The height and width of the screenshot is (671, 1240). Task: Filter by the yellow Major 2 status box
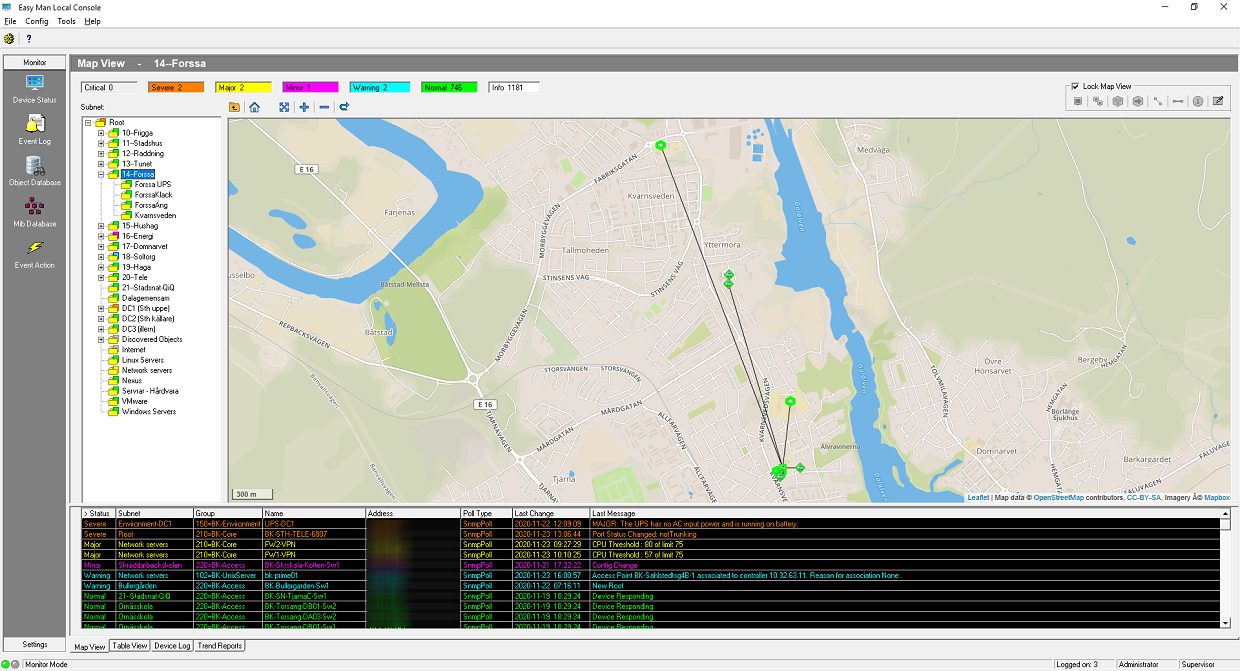coord(244,88)
